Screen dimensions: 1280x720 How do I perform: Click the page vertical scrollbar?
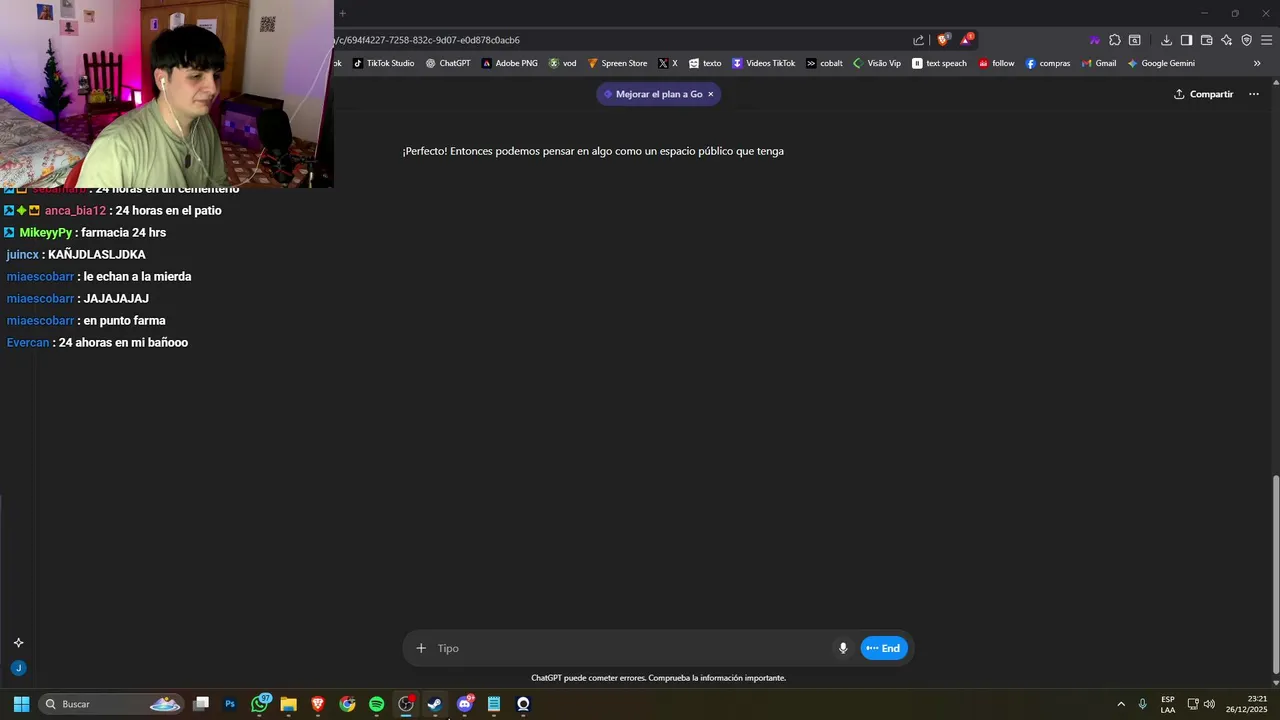[x=1275, y=575]
